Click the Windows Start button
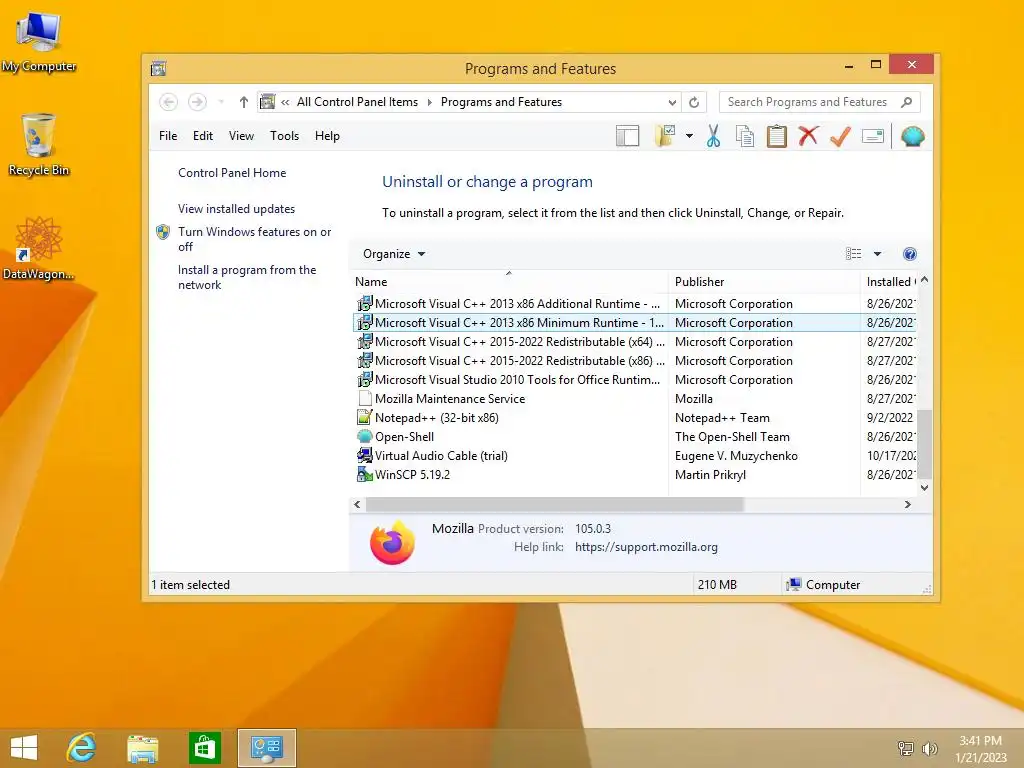The height and width of the screenshot is (768, 1024). 24,748
